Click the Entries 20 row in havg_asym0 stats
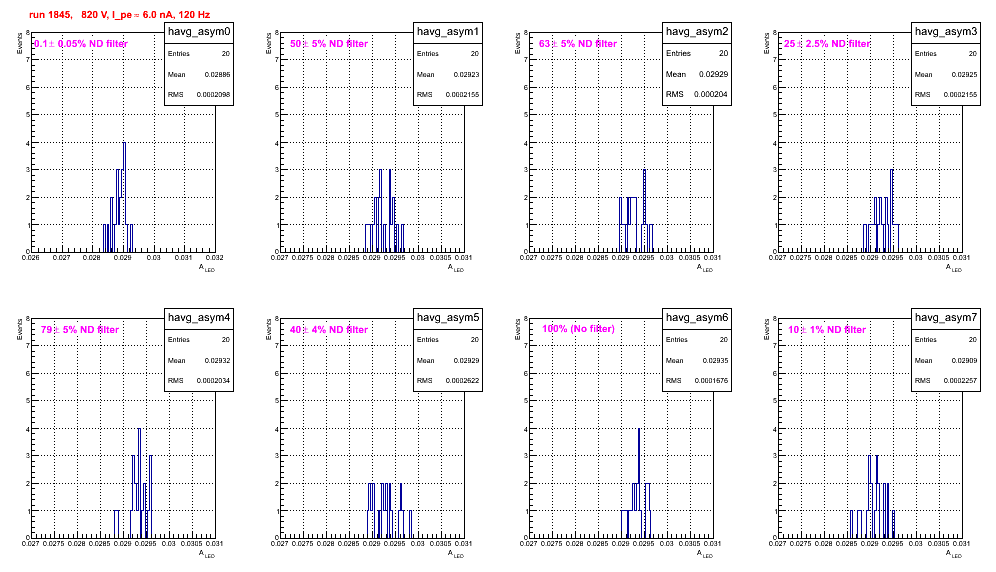The width and height of the screenshot is (996, 572). (199, 54)
